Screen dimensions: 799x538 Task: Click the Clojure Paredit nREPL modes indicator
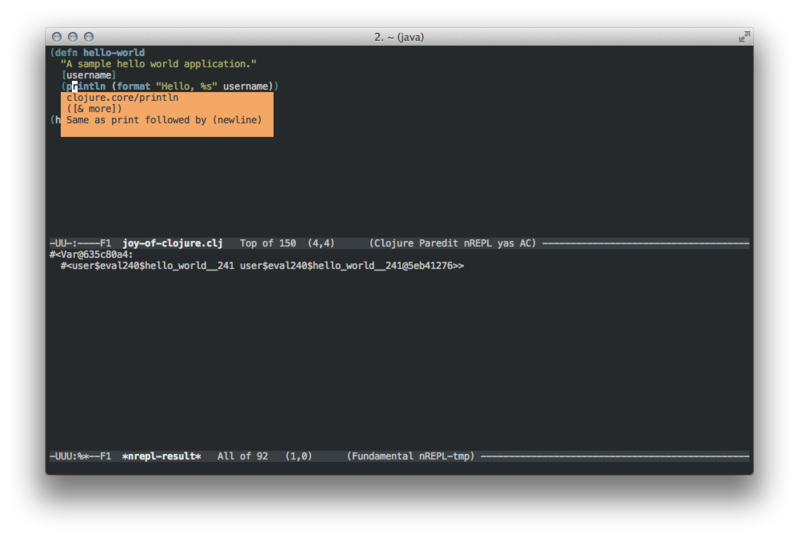452,243
